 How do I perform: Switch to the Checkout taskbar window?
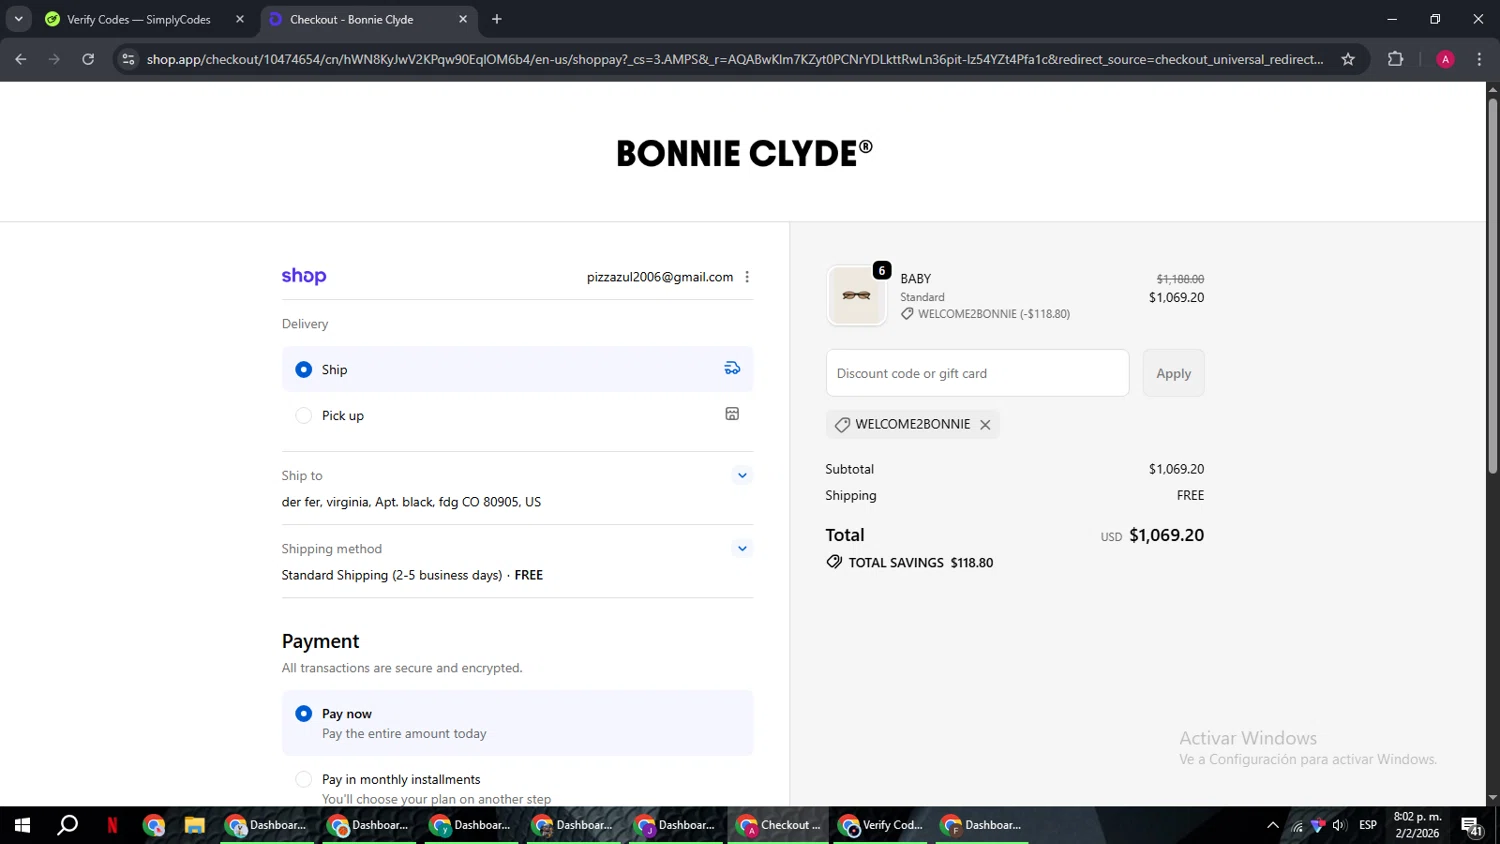[x=778, y=825]
